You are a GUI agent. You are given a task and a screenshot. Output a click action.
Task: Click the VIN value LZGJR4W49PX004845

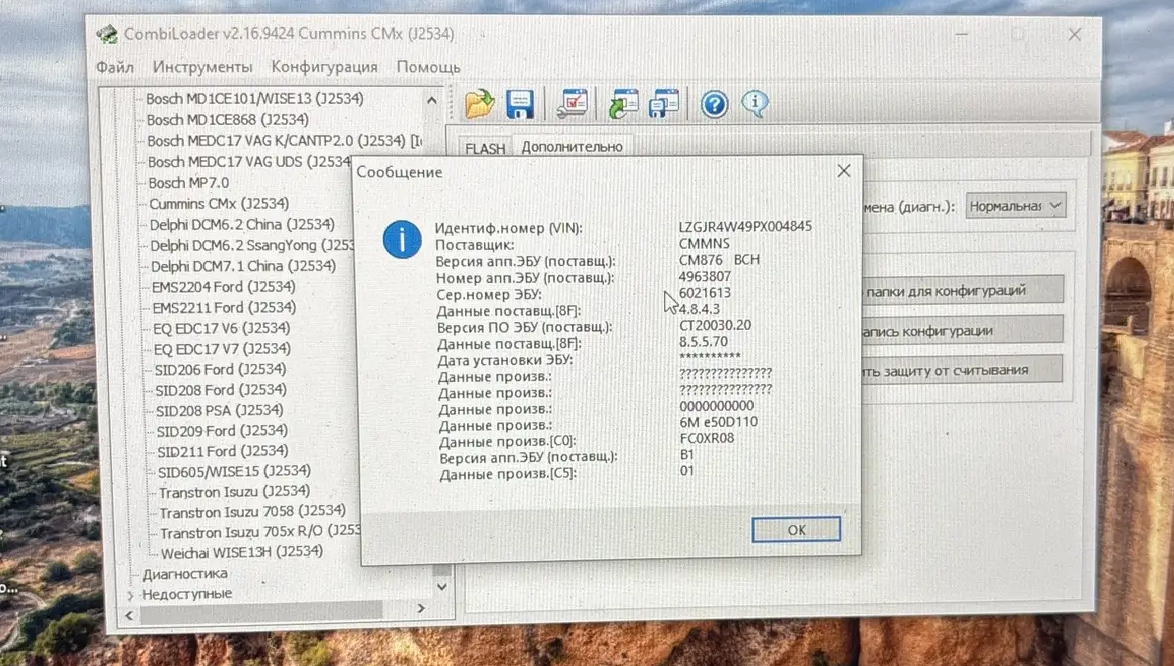click(x=745, y=226)
